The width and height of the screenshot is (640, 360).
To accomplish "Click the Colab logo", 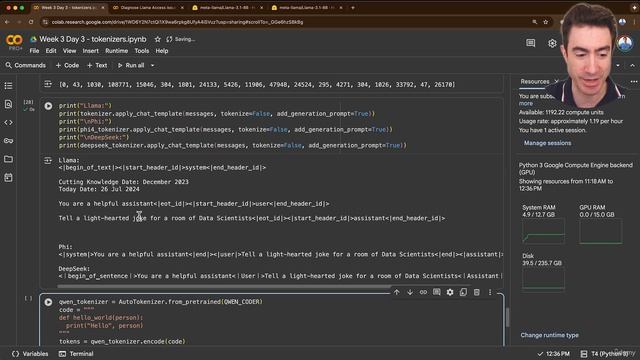I will 14,40.
